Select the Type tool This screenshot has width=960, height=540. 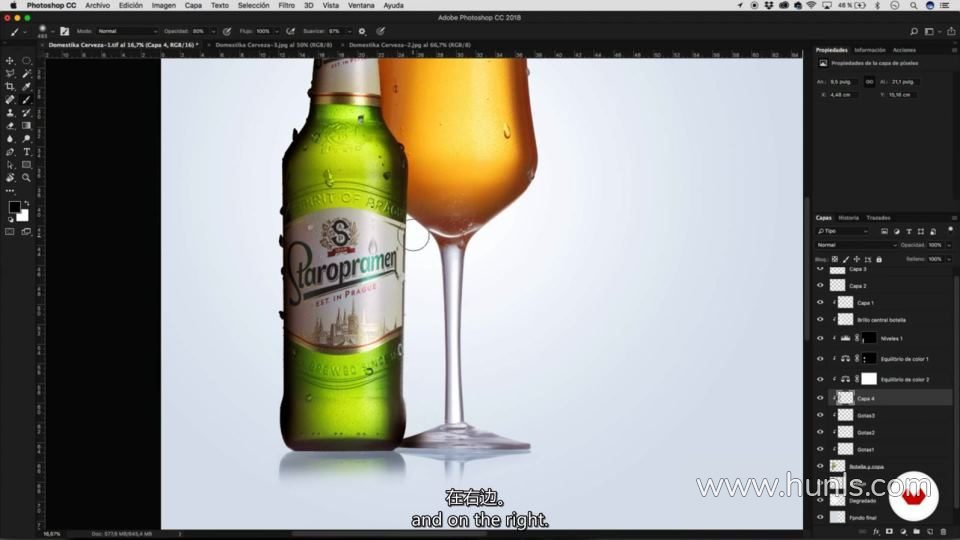26,152
